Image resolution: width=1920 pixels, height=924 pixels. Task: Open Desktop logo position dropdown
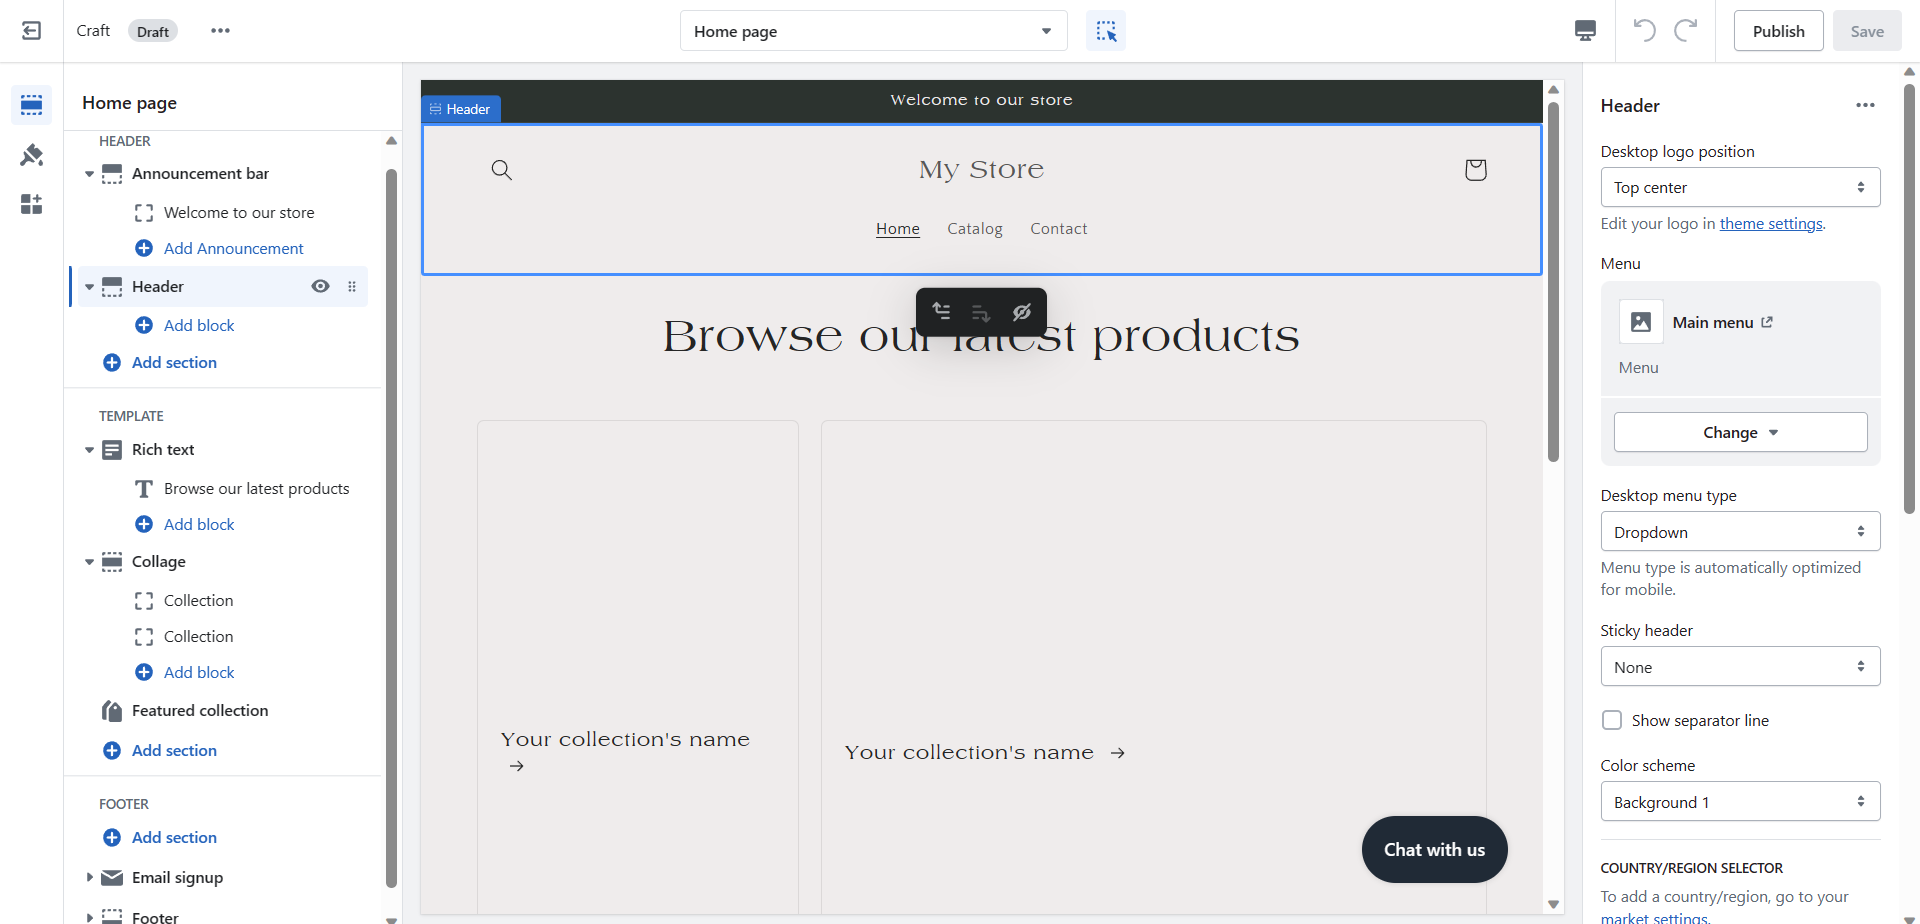(1740, 187)
